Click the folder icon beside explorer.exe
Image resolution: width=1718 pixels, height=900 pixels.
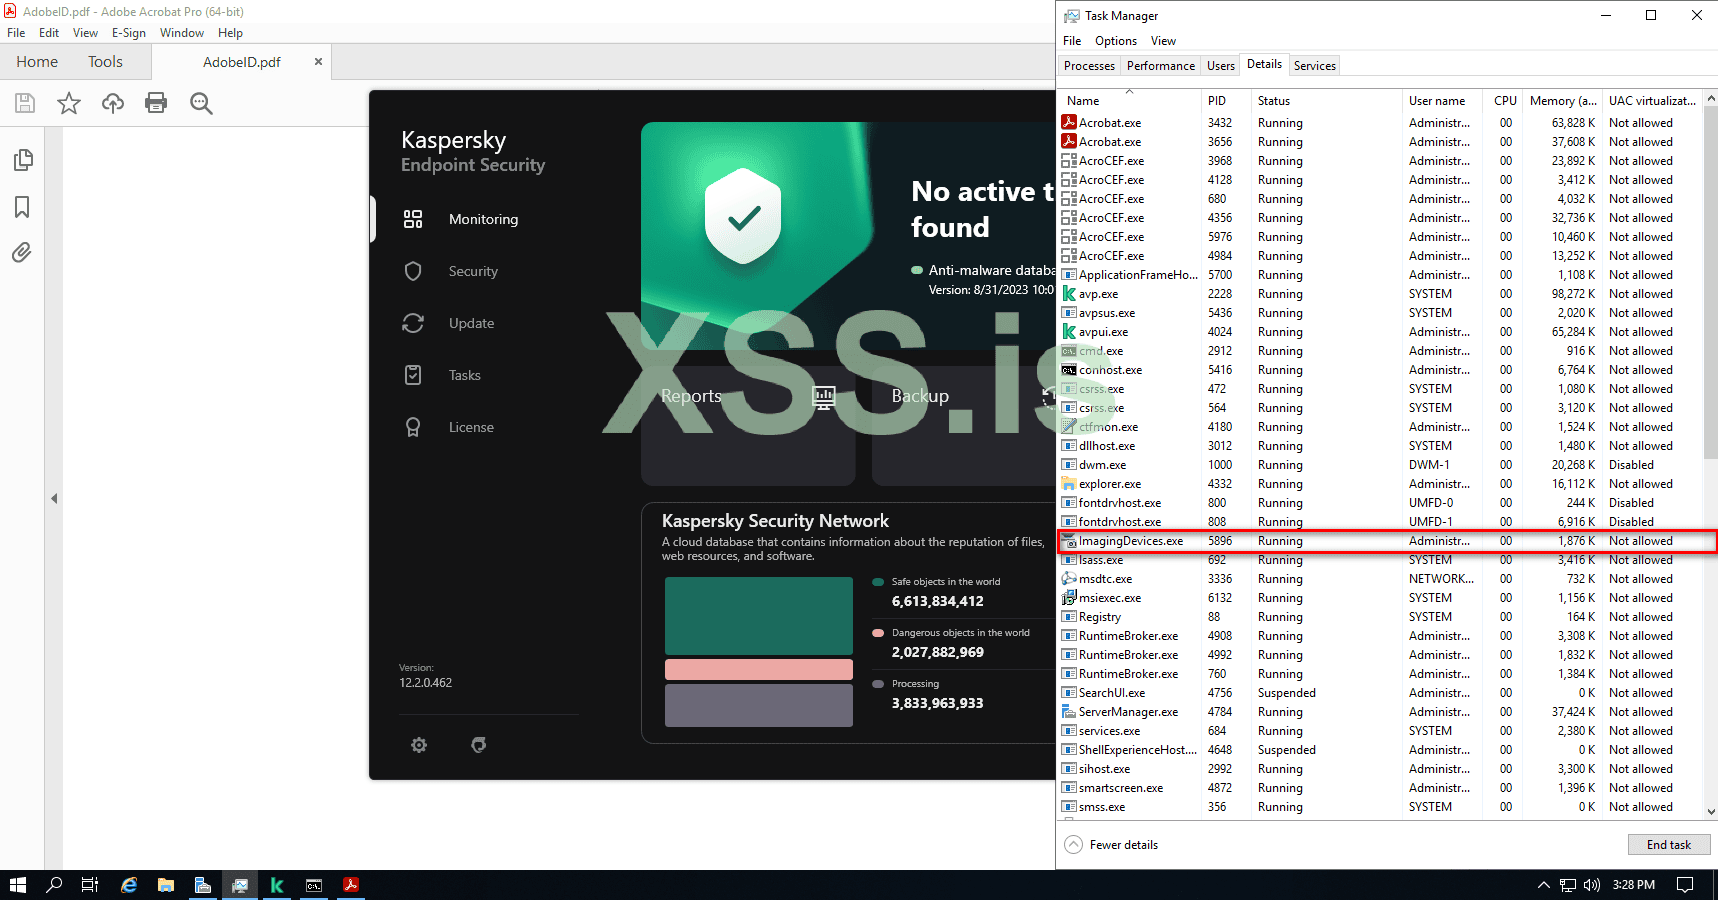coord(1069,484)
